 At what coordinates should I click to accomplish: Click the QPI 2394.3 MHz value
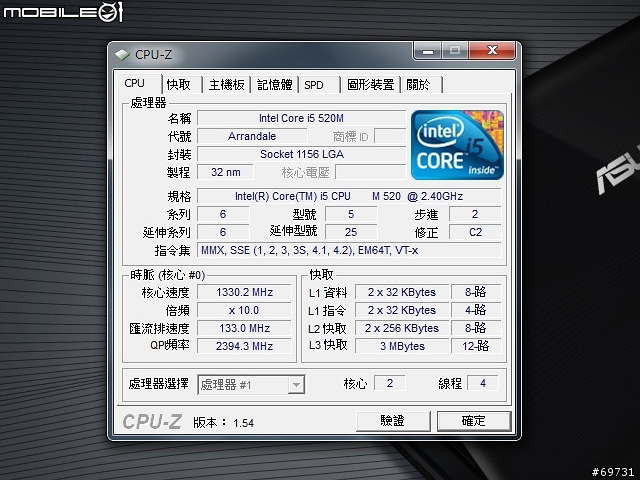pyautogui.click(x=244, y=346)
